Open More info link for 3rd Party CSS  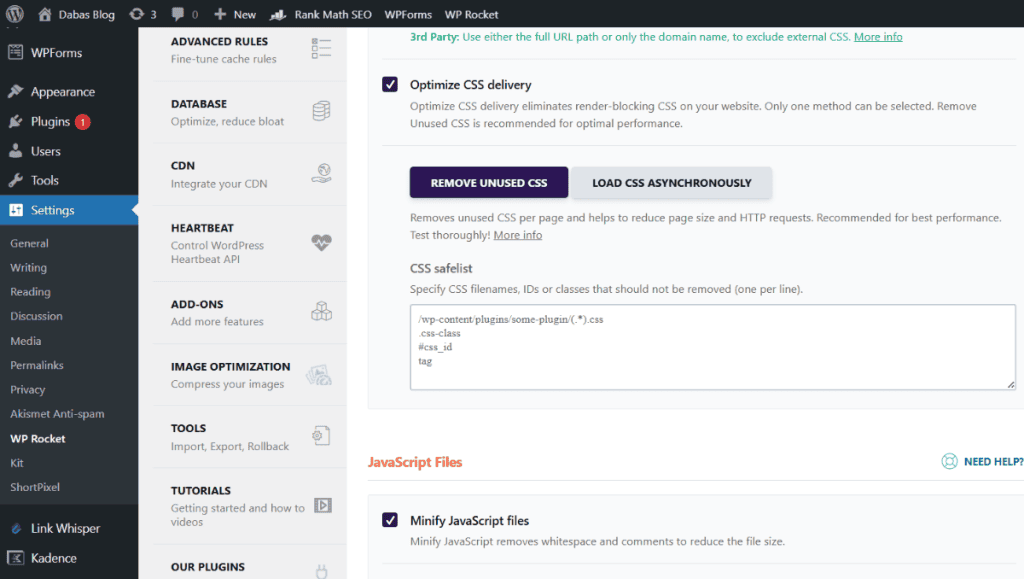[878, 37]
